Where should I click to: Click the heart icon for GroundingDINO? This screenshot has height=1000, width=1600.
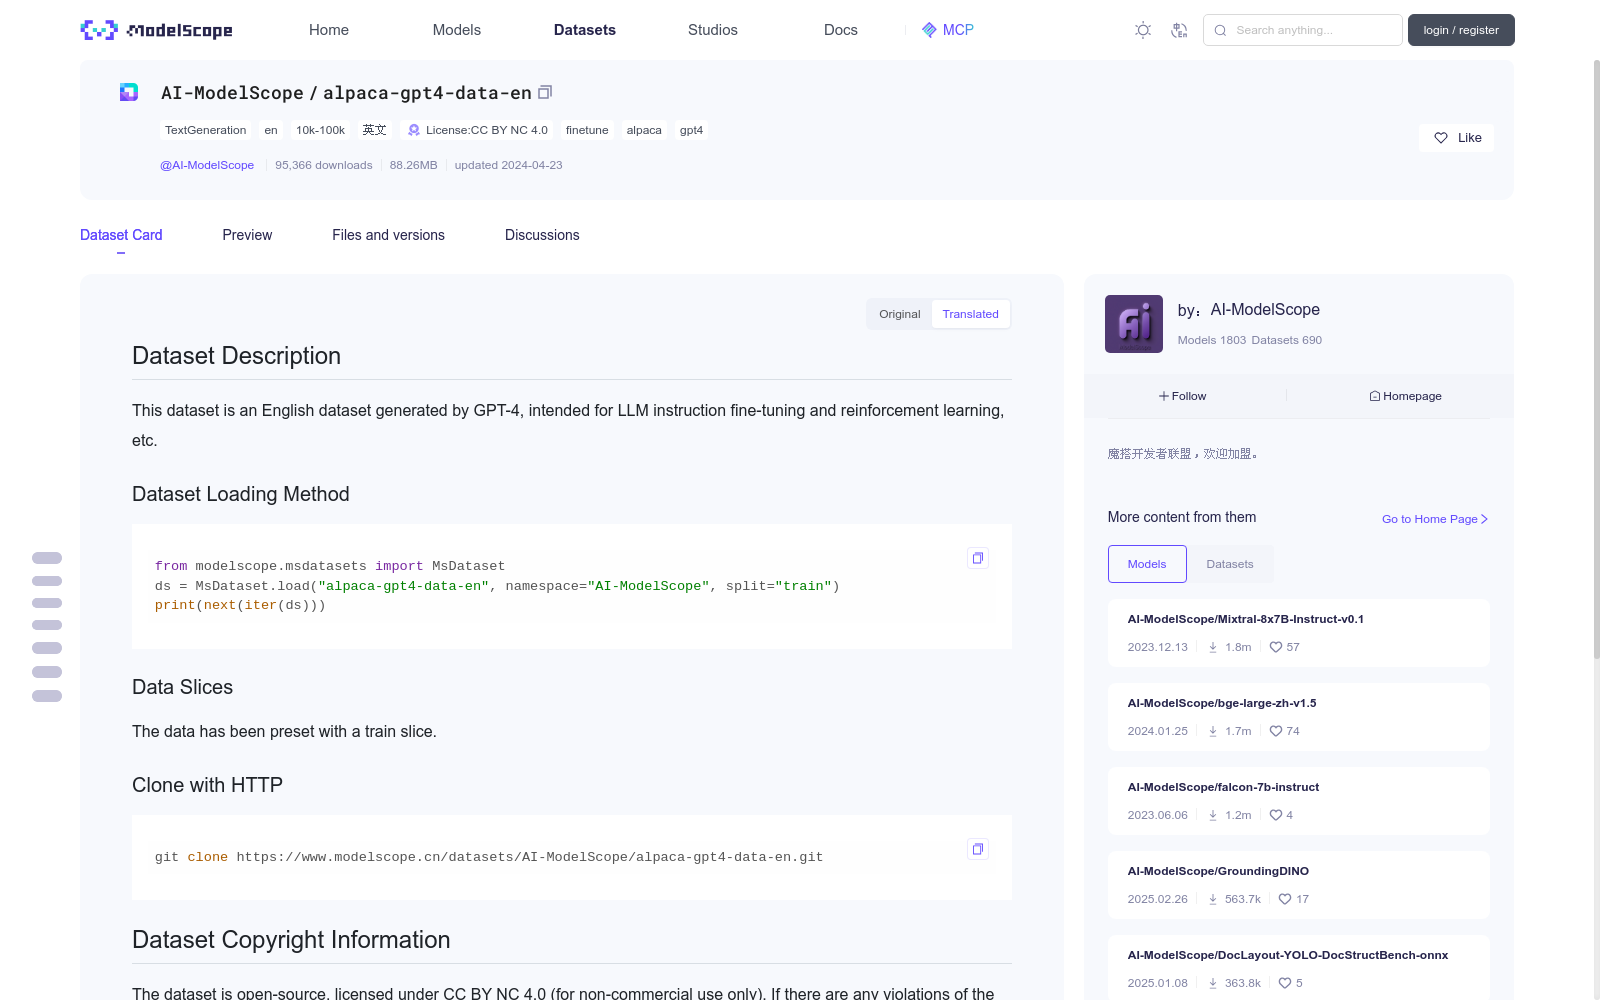click(1285, 899)
